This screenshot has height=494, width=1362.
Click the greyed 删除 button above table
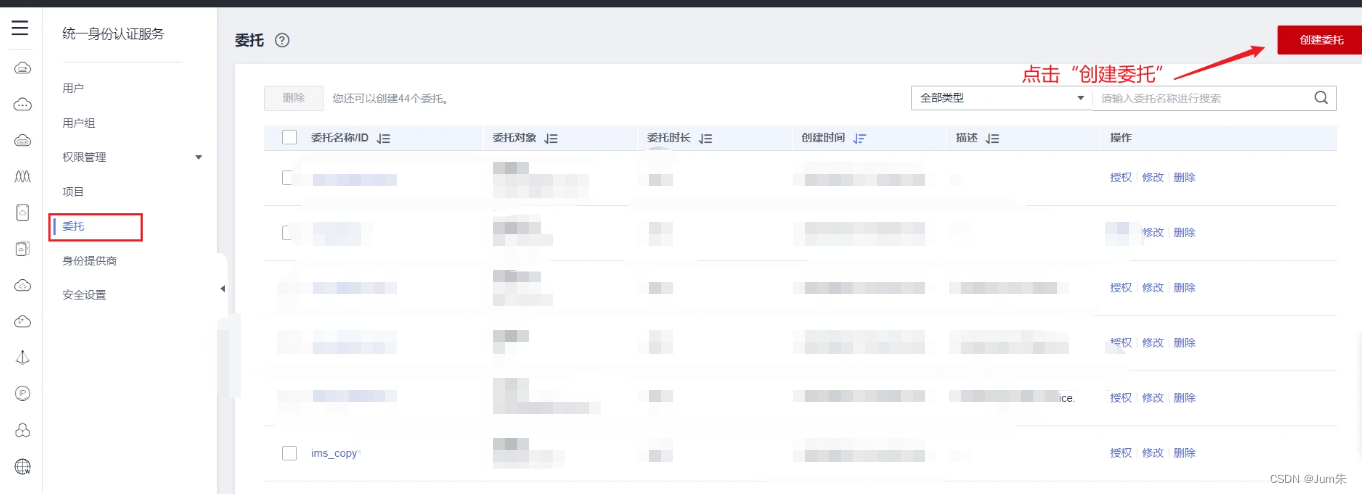click(294, 98)
